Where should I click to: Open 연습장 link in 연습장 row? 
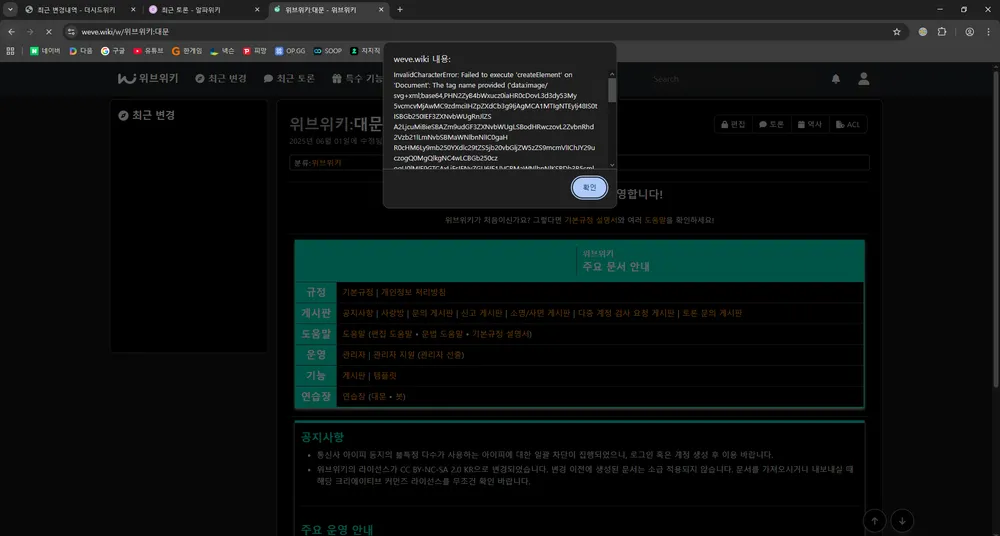354,397
